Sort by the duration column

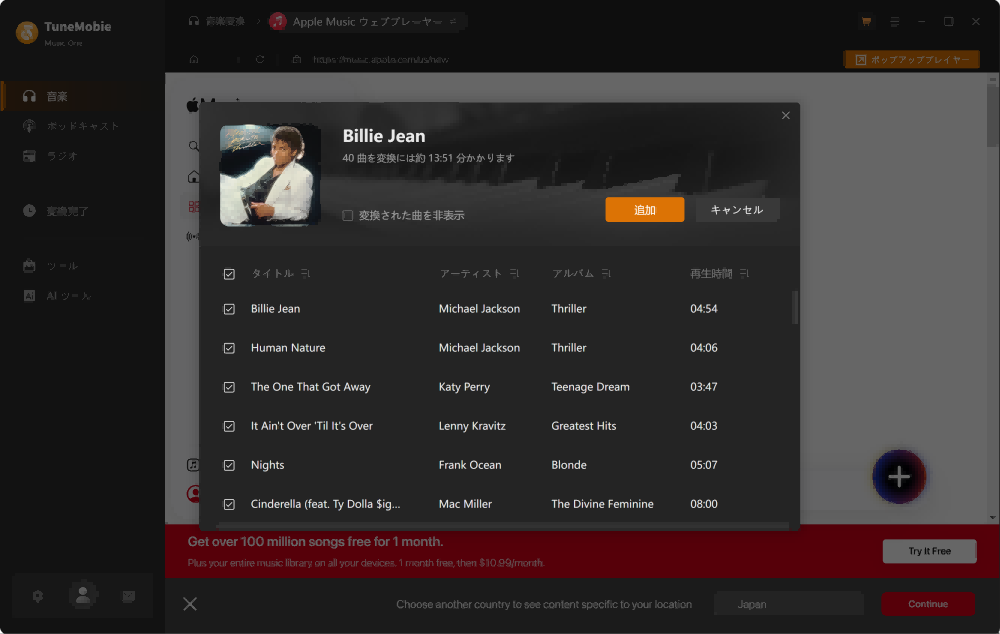click(744, 274)
